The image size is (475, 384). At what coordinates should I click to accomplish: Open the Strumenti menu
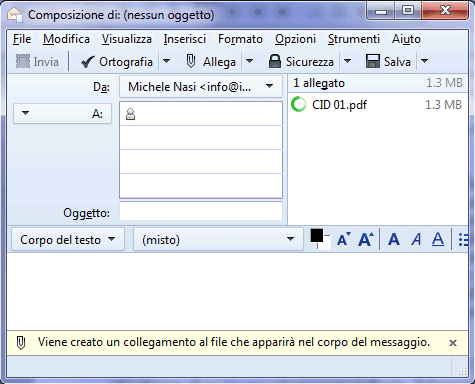(354, 39)
